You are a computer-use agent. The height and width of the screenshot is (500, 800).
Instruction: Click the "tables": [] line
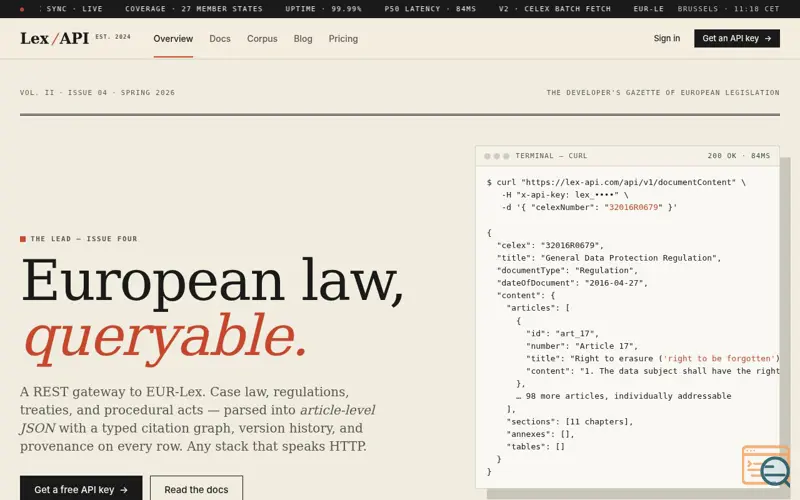coord(535,446)
